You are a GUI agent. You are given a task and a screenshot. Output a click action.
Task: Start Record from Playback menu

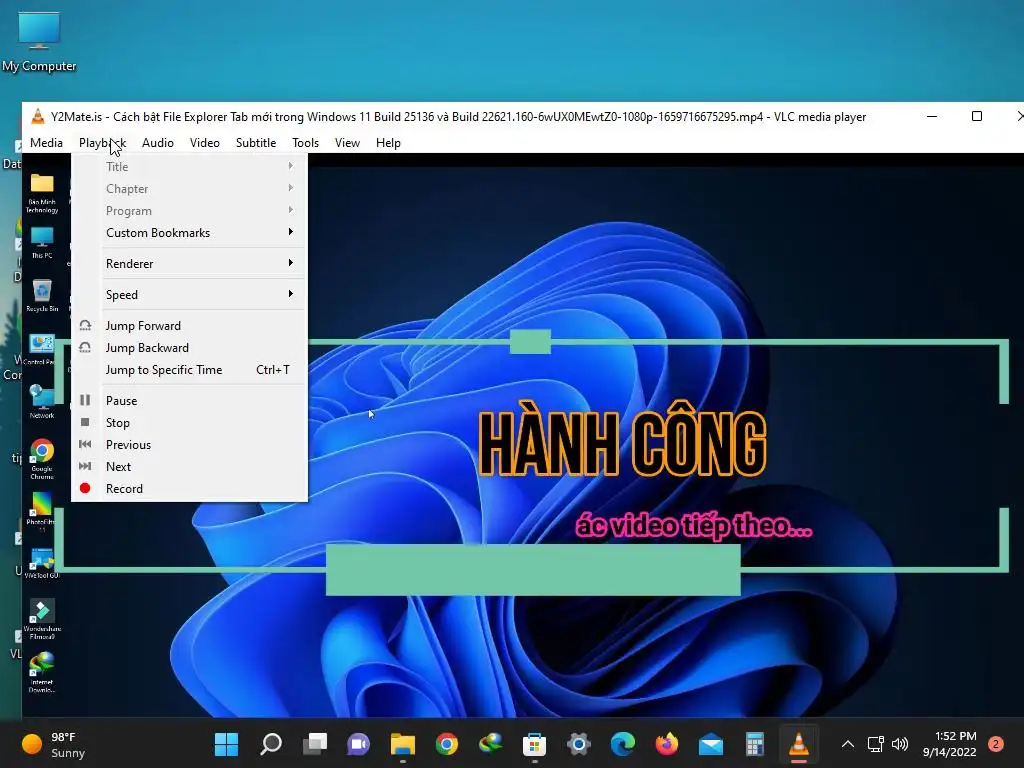click(189, 488)
